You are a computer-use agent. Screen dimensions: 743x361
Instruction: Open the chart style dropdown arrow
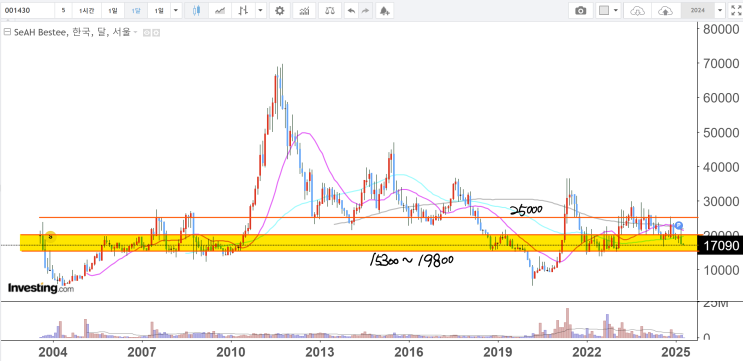pos(260,10)
